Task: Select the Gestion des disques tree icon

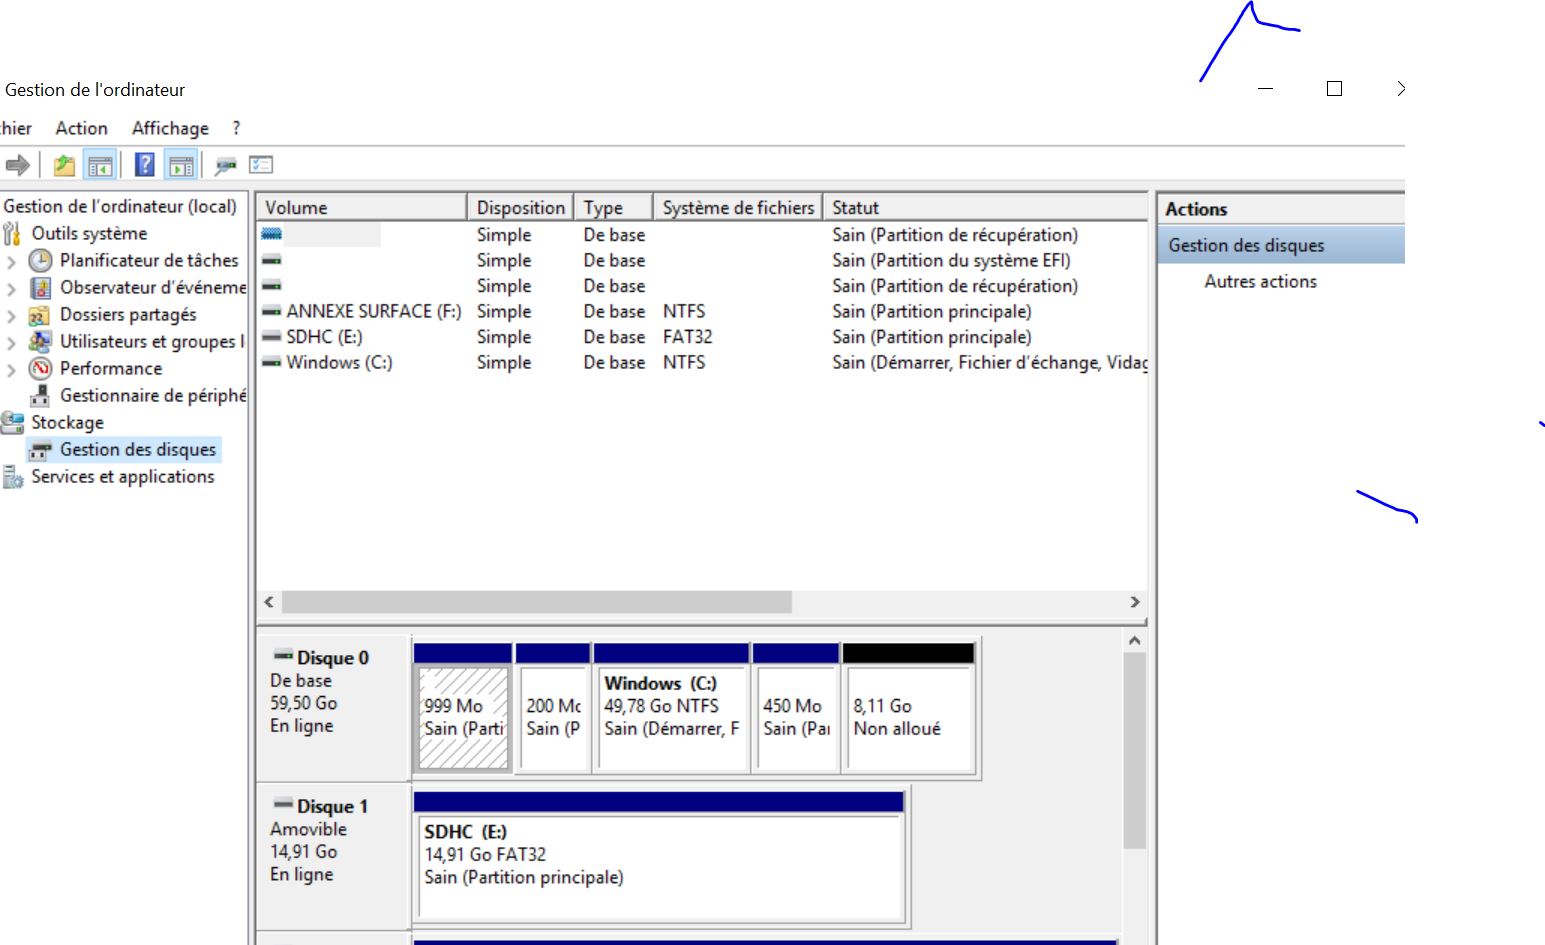Action: (40, 450)
